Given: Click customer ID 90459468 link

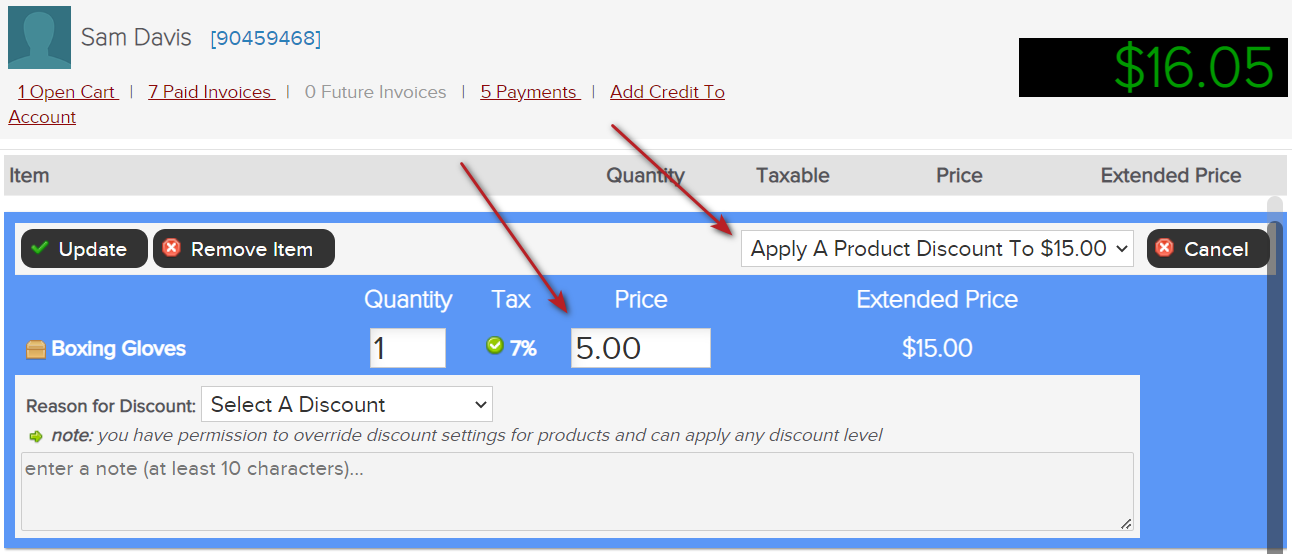Looking at the screenshot, I should pyautogui.click(x=265, y=39).
